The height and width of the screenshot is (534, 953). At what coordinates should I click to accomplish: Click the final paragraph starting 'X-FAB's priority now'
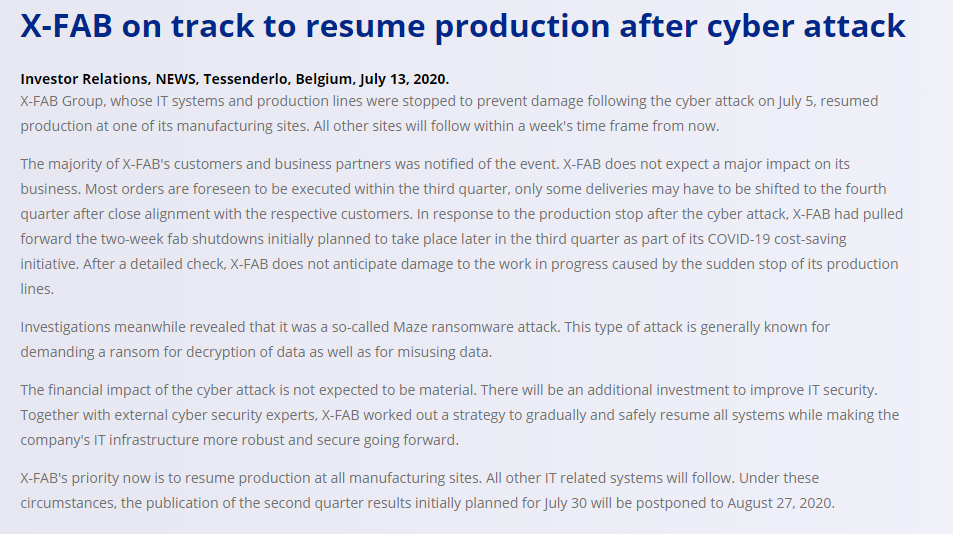click(x=427, y=490)
